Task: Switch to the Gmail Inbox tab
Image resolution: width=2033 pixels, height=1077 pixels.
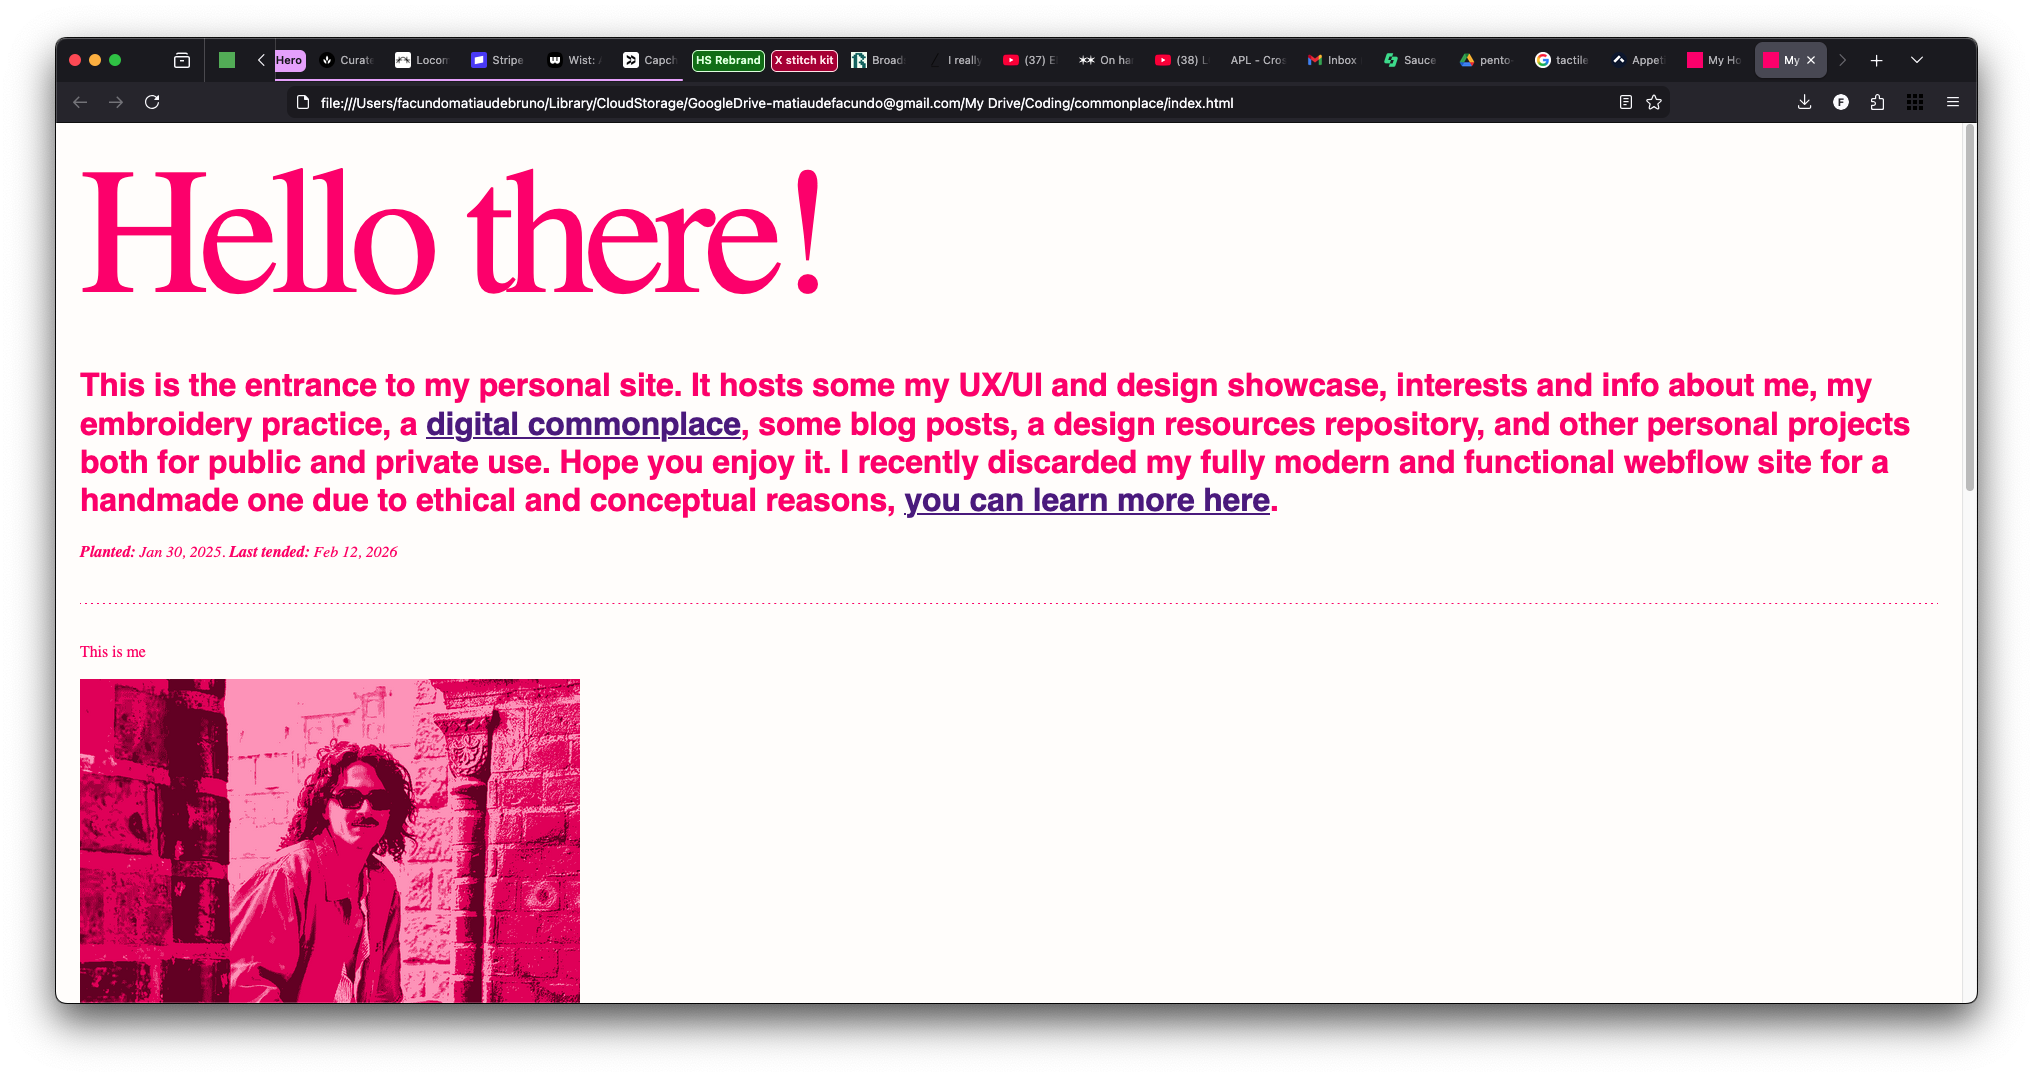Action: point(1332,60)
